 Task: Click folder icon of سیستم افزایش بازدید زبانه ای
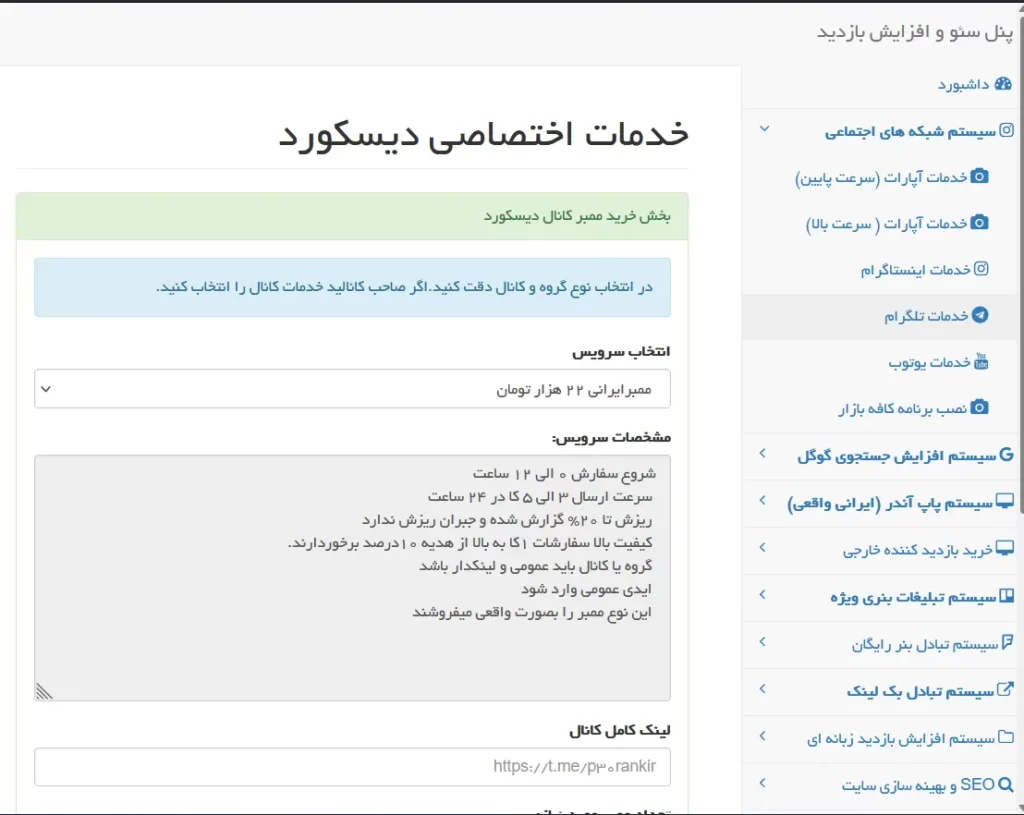click(1006, 737)
